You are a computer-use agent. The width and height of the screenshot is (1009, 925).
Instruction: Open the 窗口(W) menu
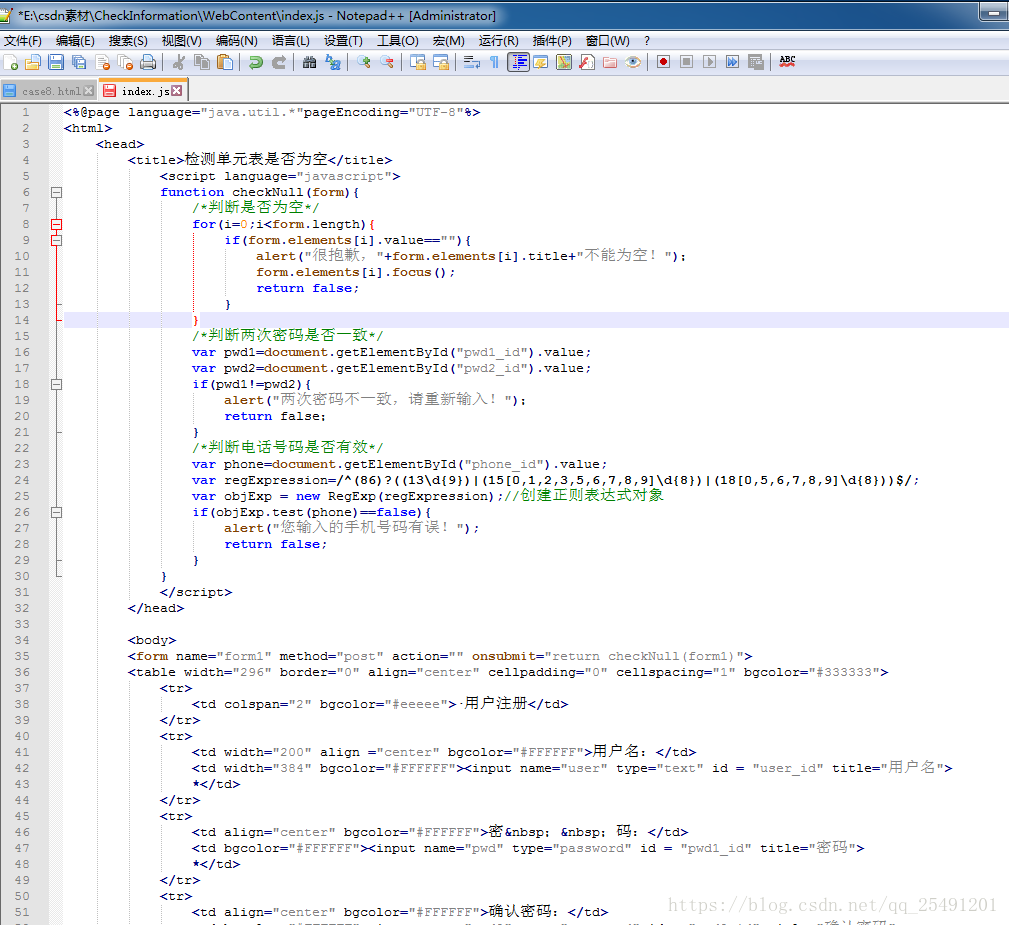(x=607, y=41)
